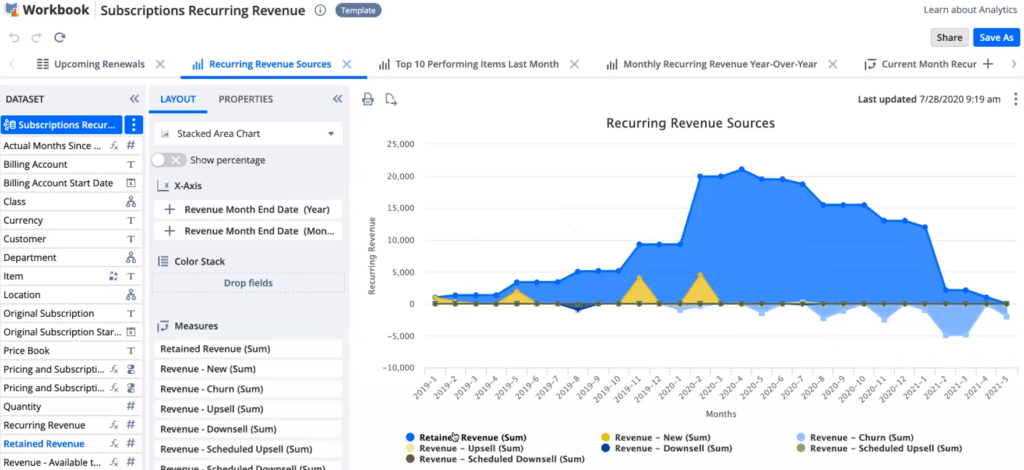The height and width of the screenshot is (470, 1024).
Task: Collapse the Layout panel with double chevron
Action: 337,99
